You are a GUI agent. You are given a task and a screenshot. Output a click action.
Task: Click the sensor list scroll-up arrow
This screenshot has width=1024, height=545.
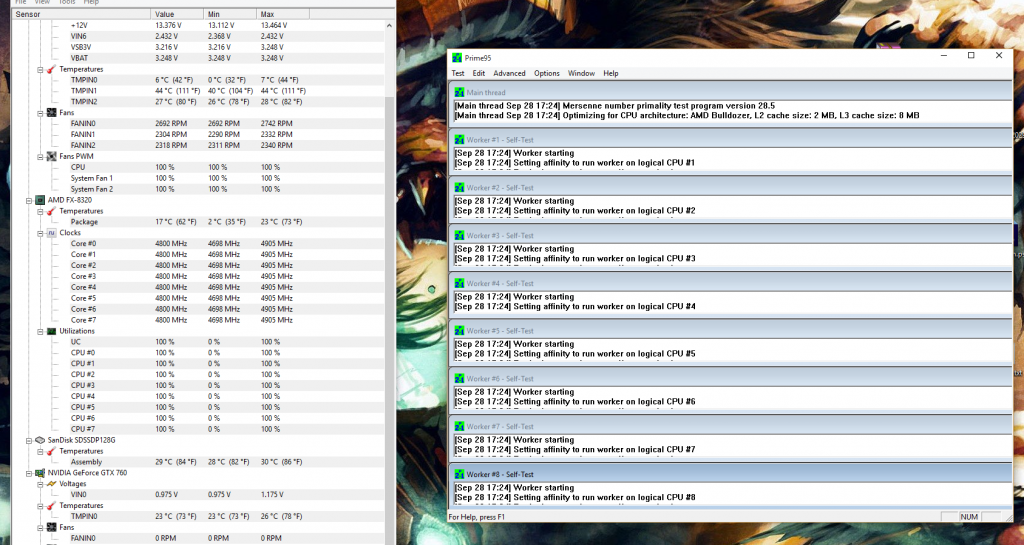click(x=389, y=26)
